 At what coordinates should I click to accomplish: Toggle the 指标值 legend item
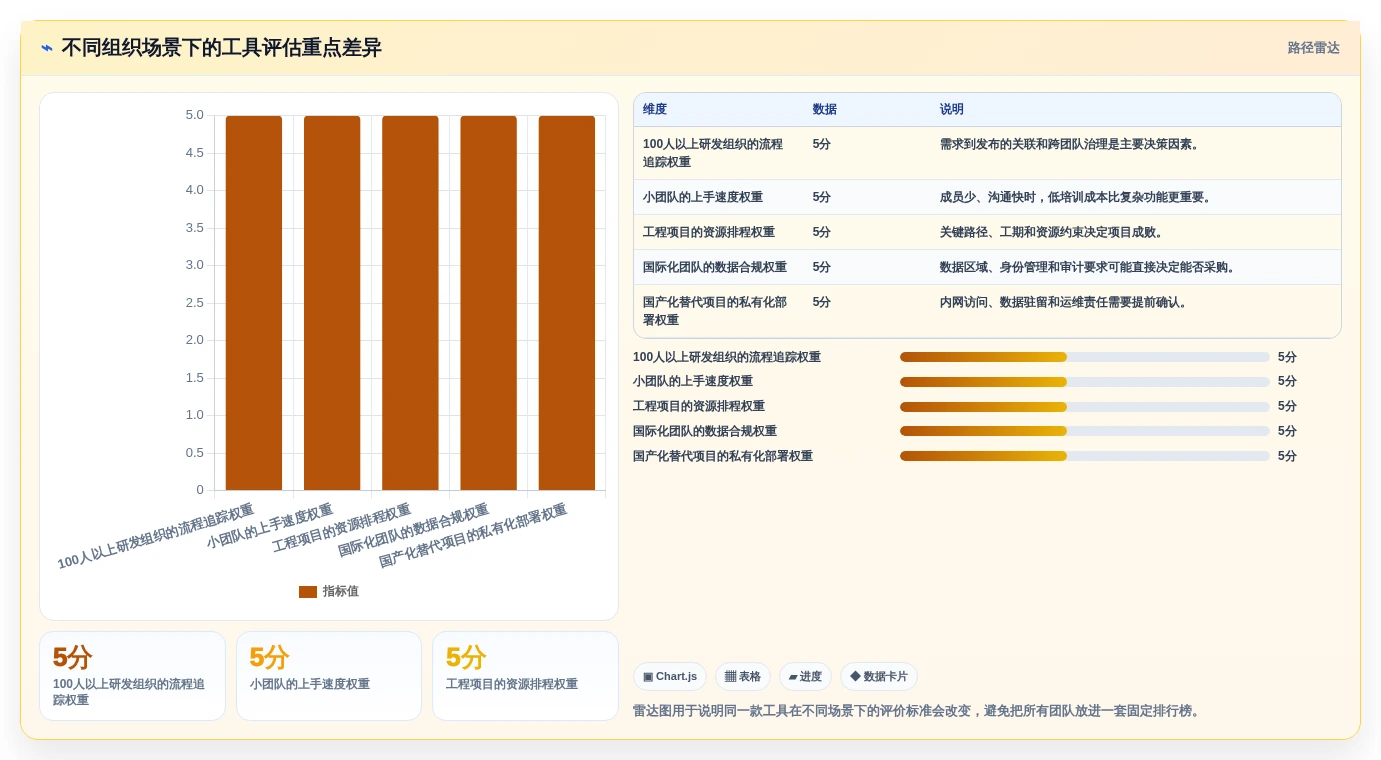tap(328, 592)
